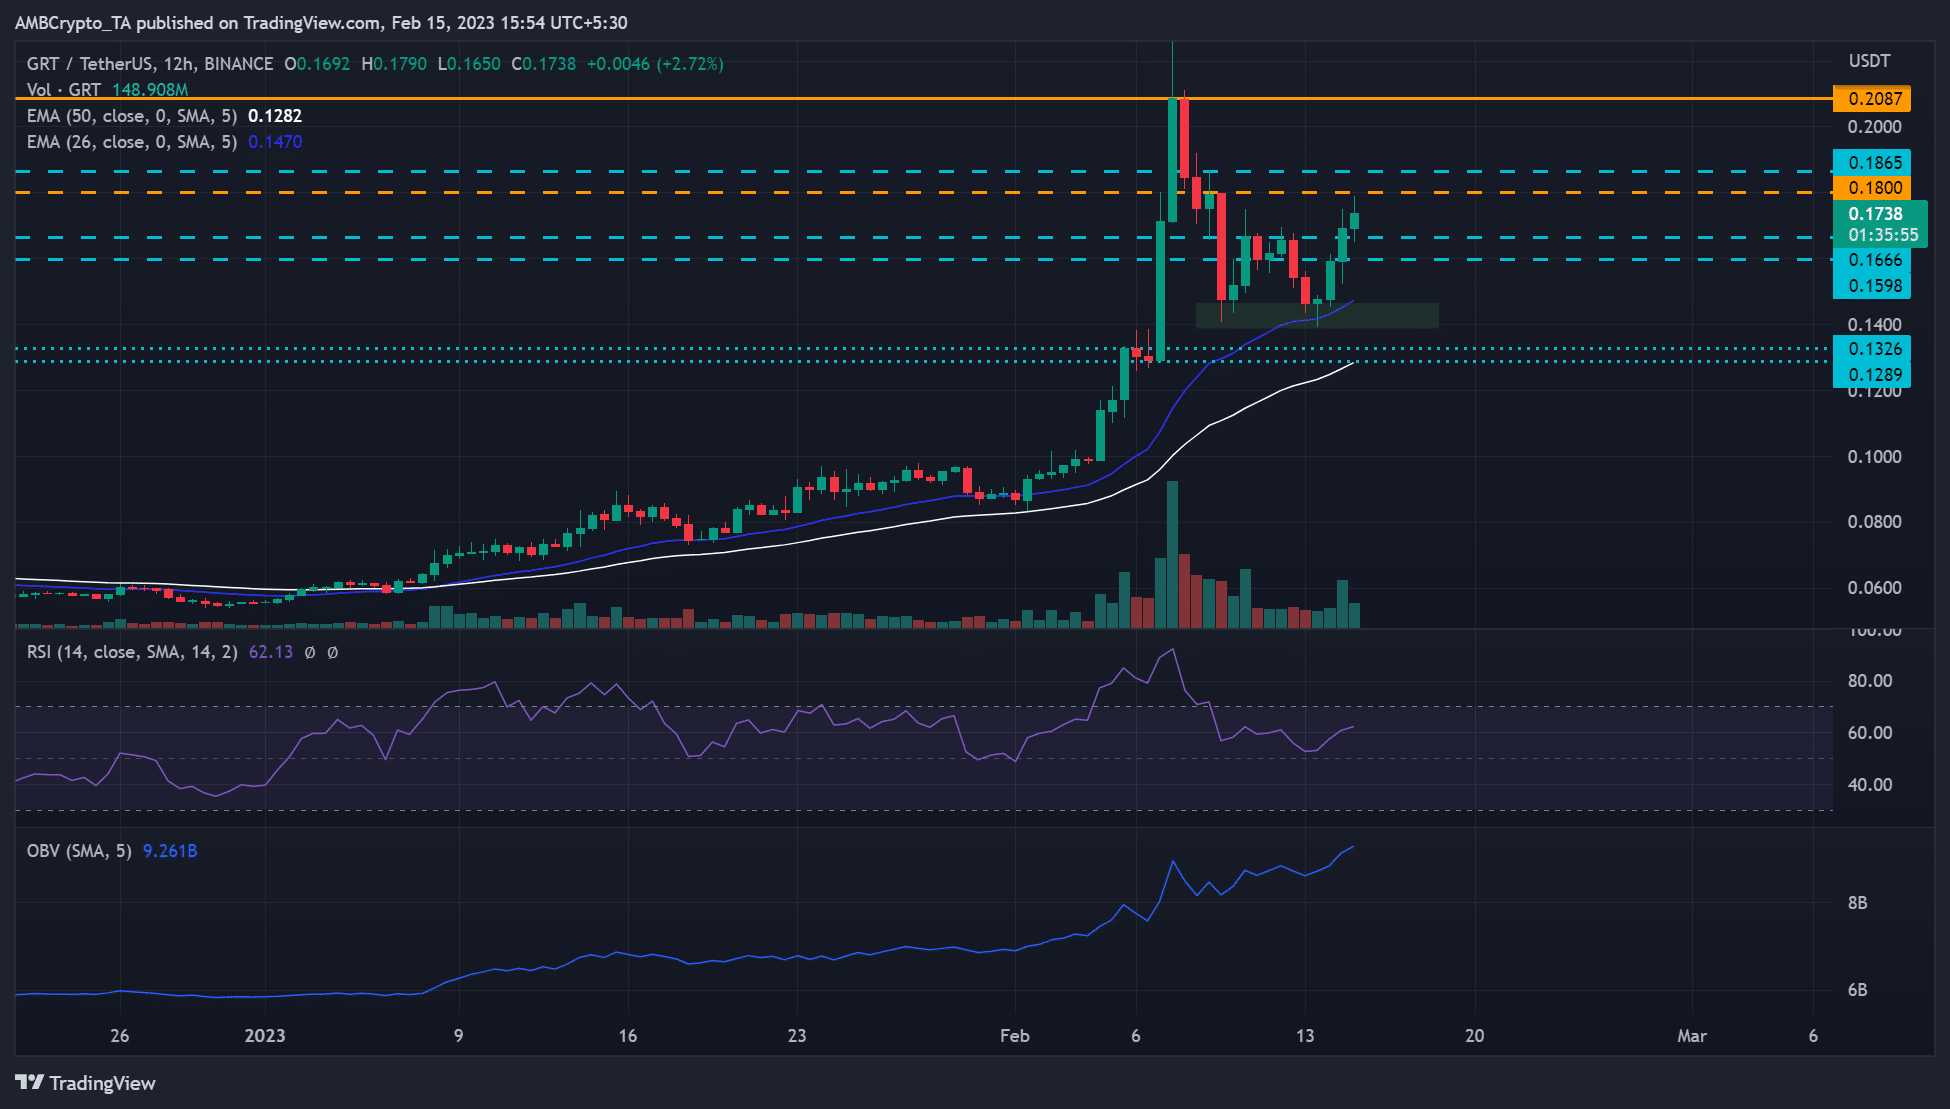
Task: Click the Feb date label on time axis
Action: 1015,1036
